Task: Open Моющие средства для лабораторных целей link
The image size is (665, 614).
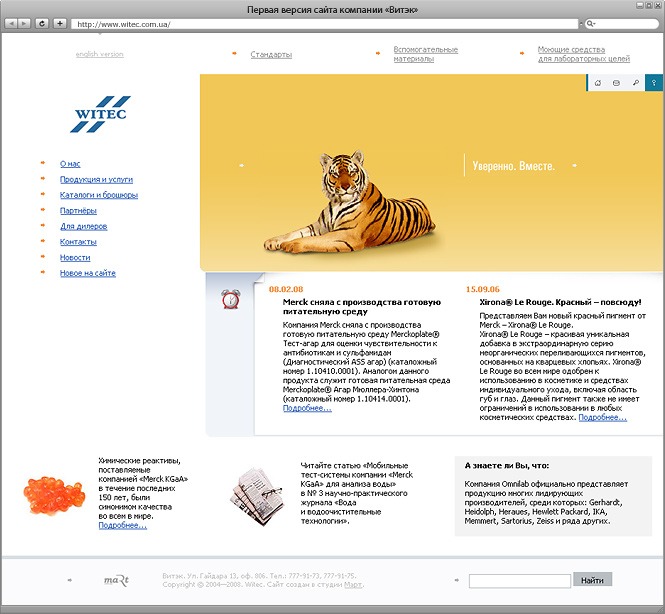Action: click(584, 54)
